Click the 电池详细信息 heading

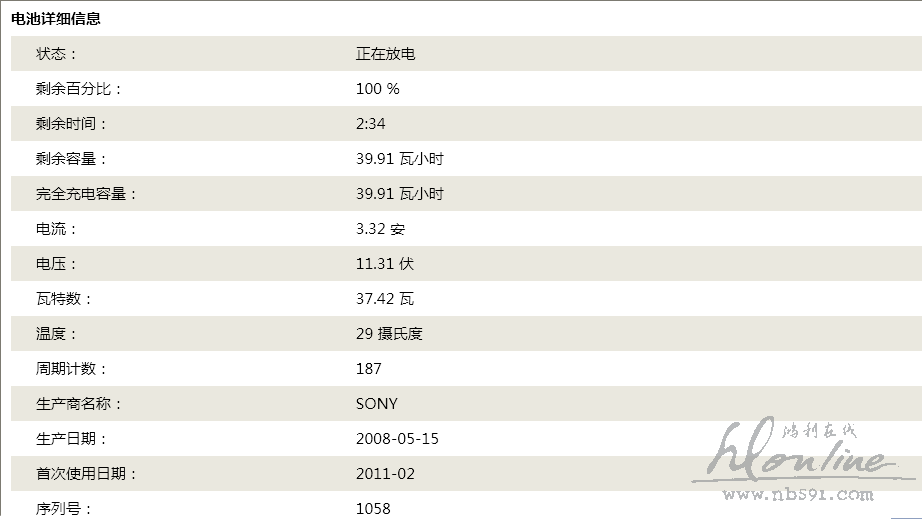pyautogui.click(x=56, y=19)
